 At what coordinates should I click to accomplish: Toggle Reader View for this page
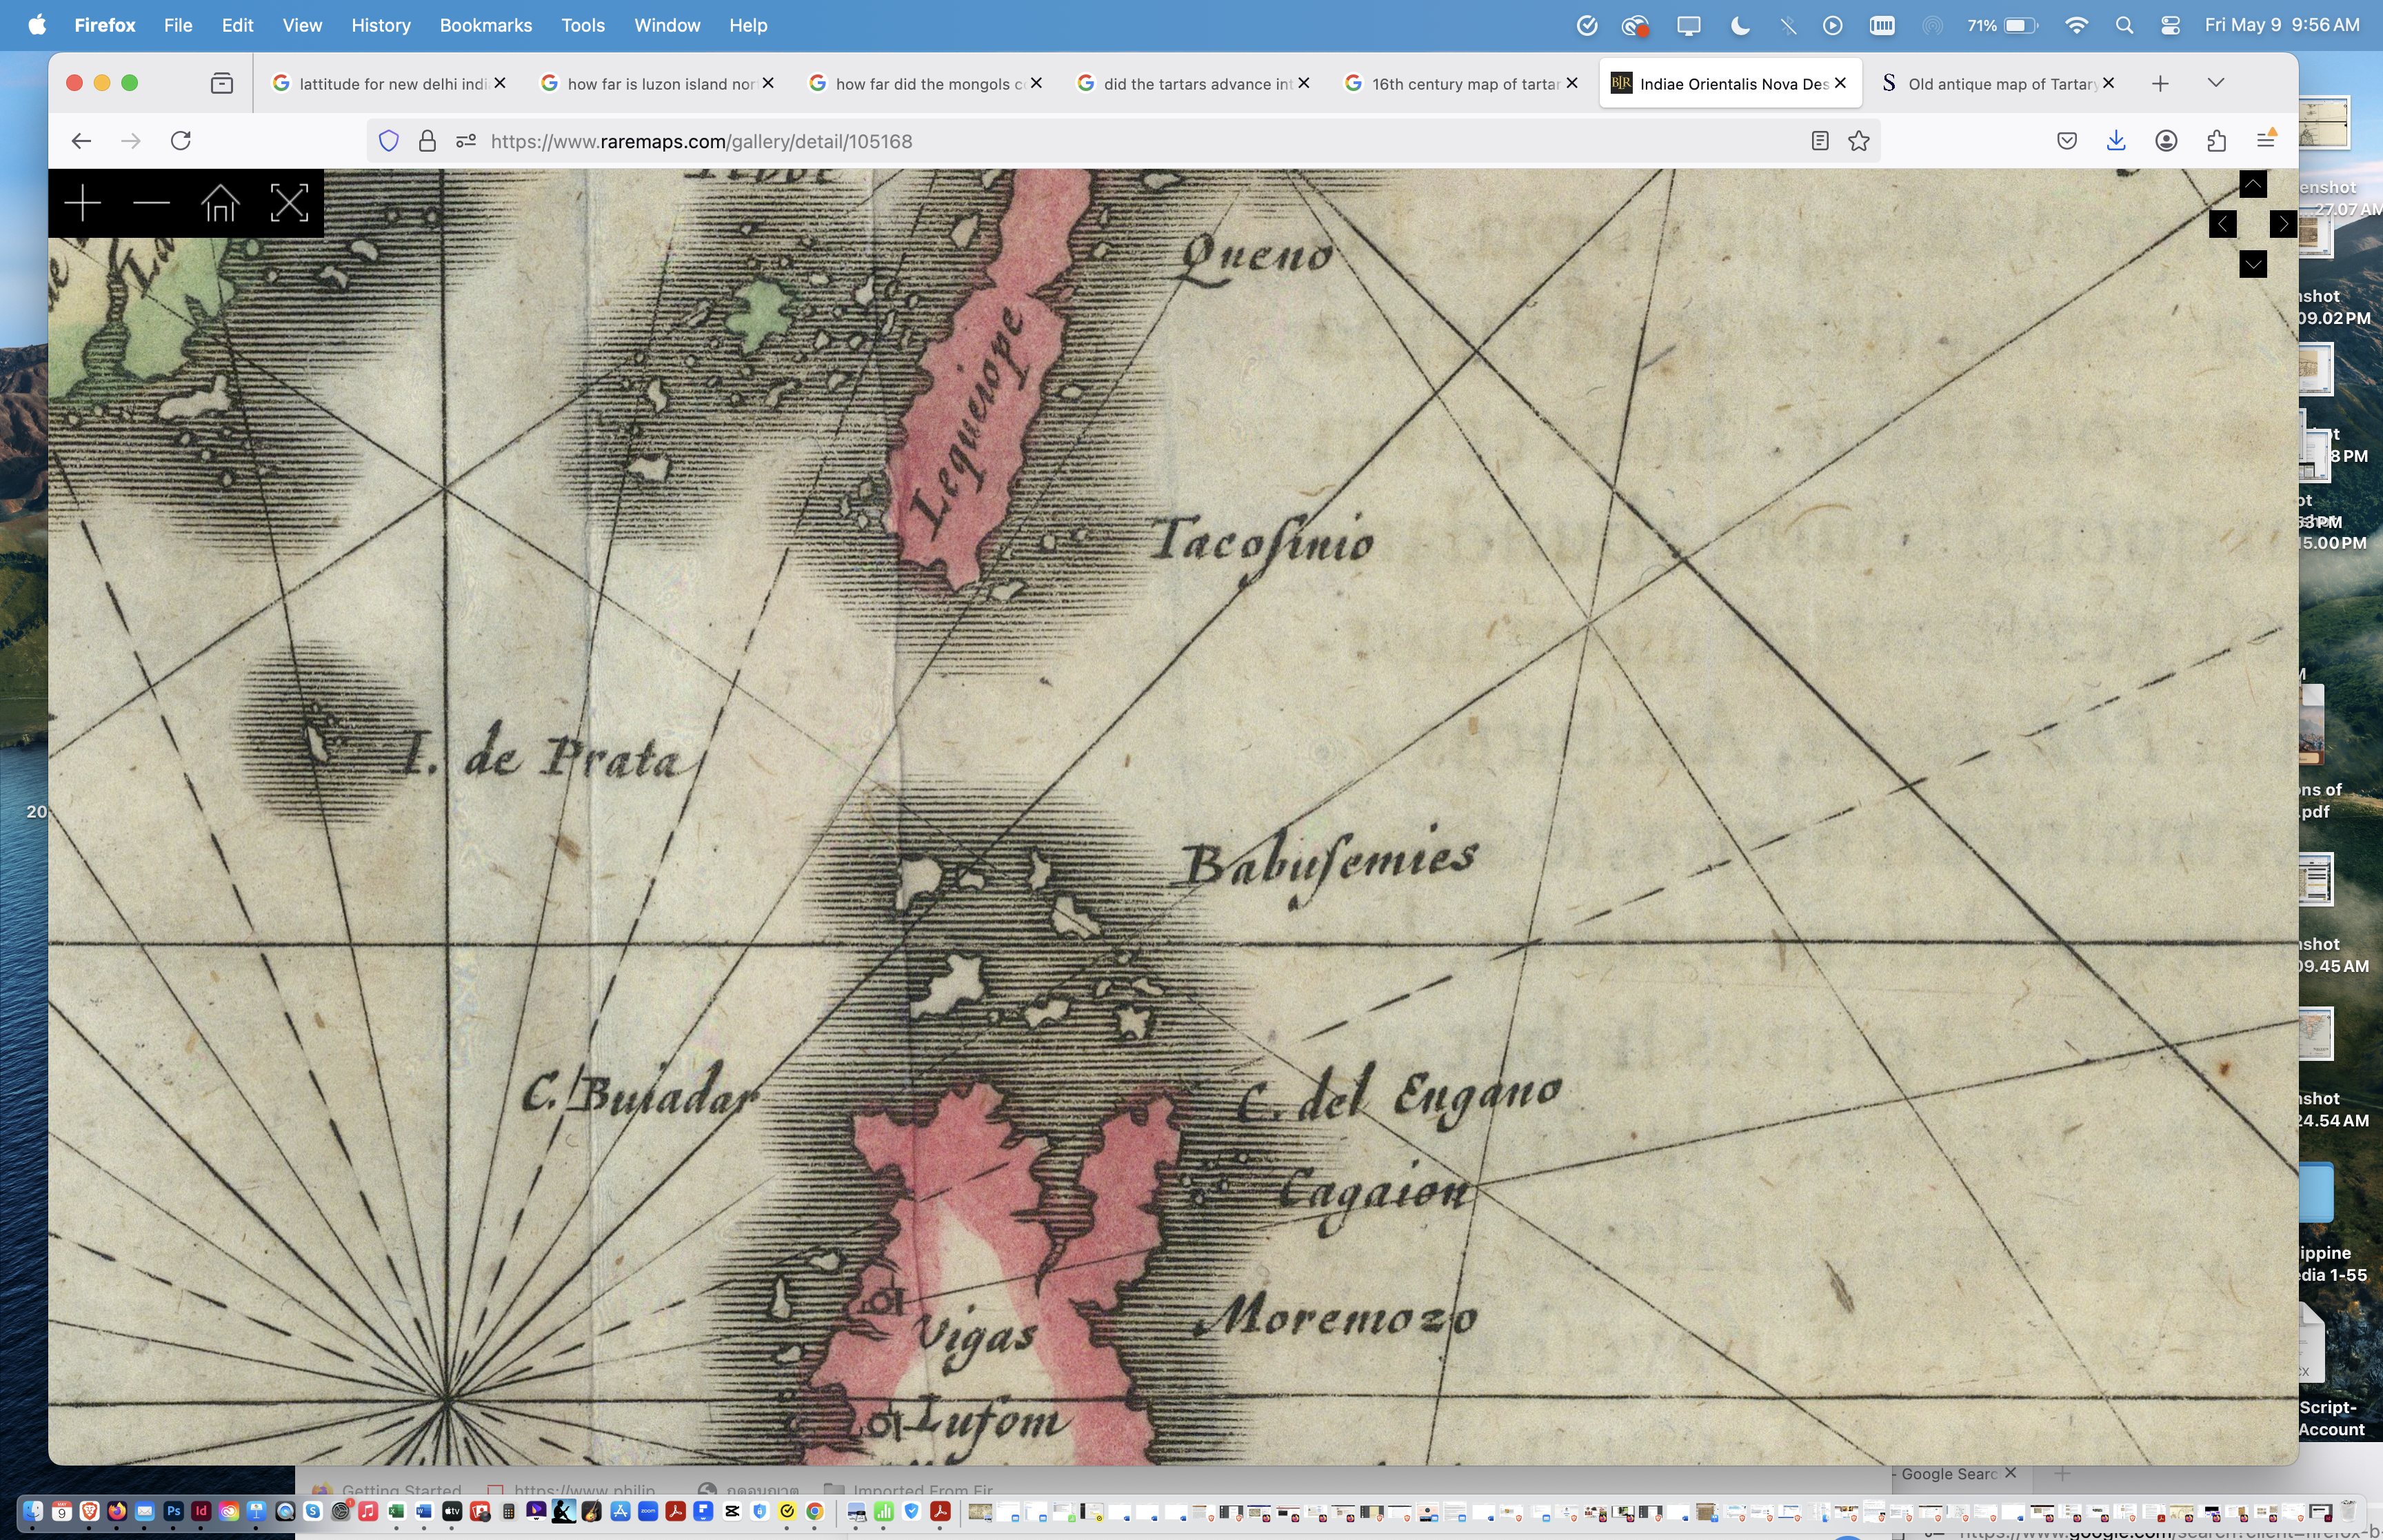coord(1820,141)
